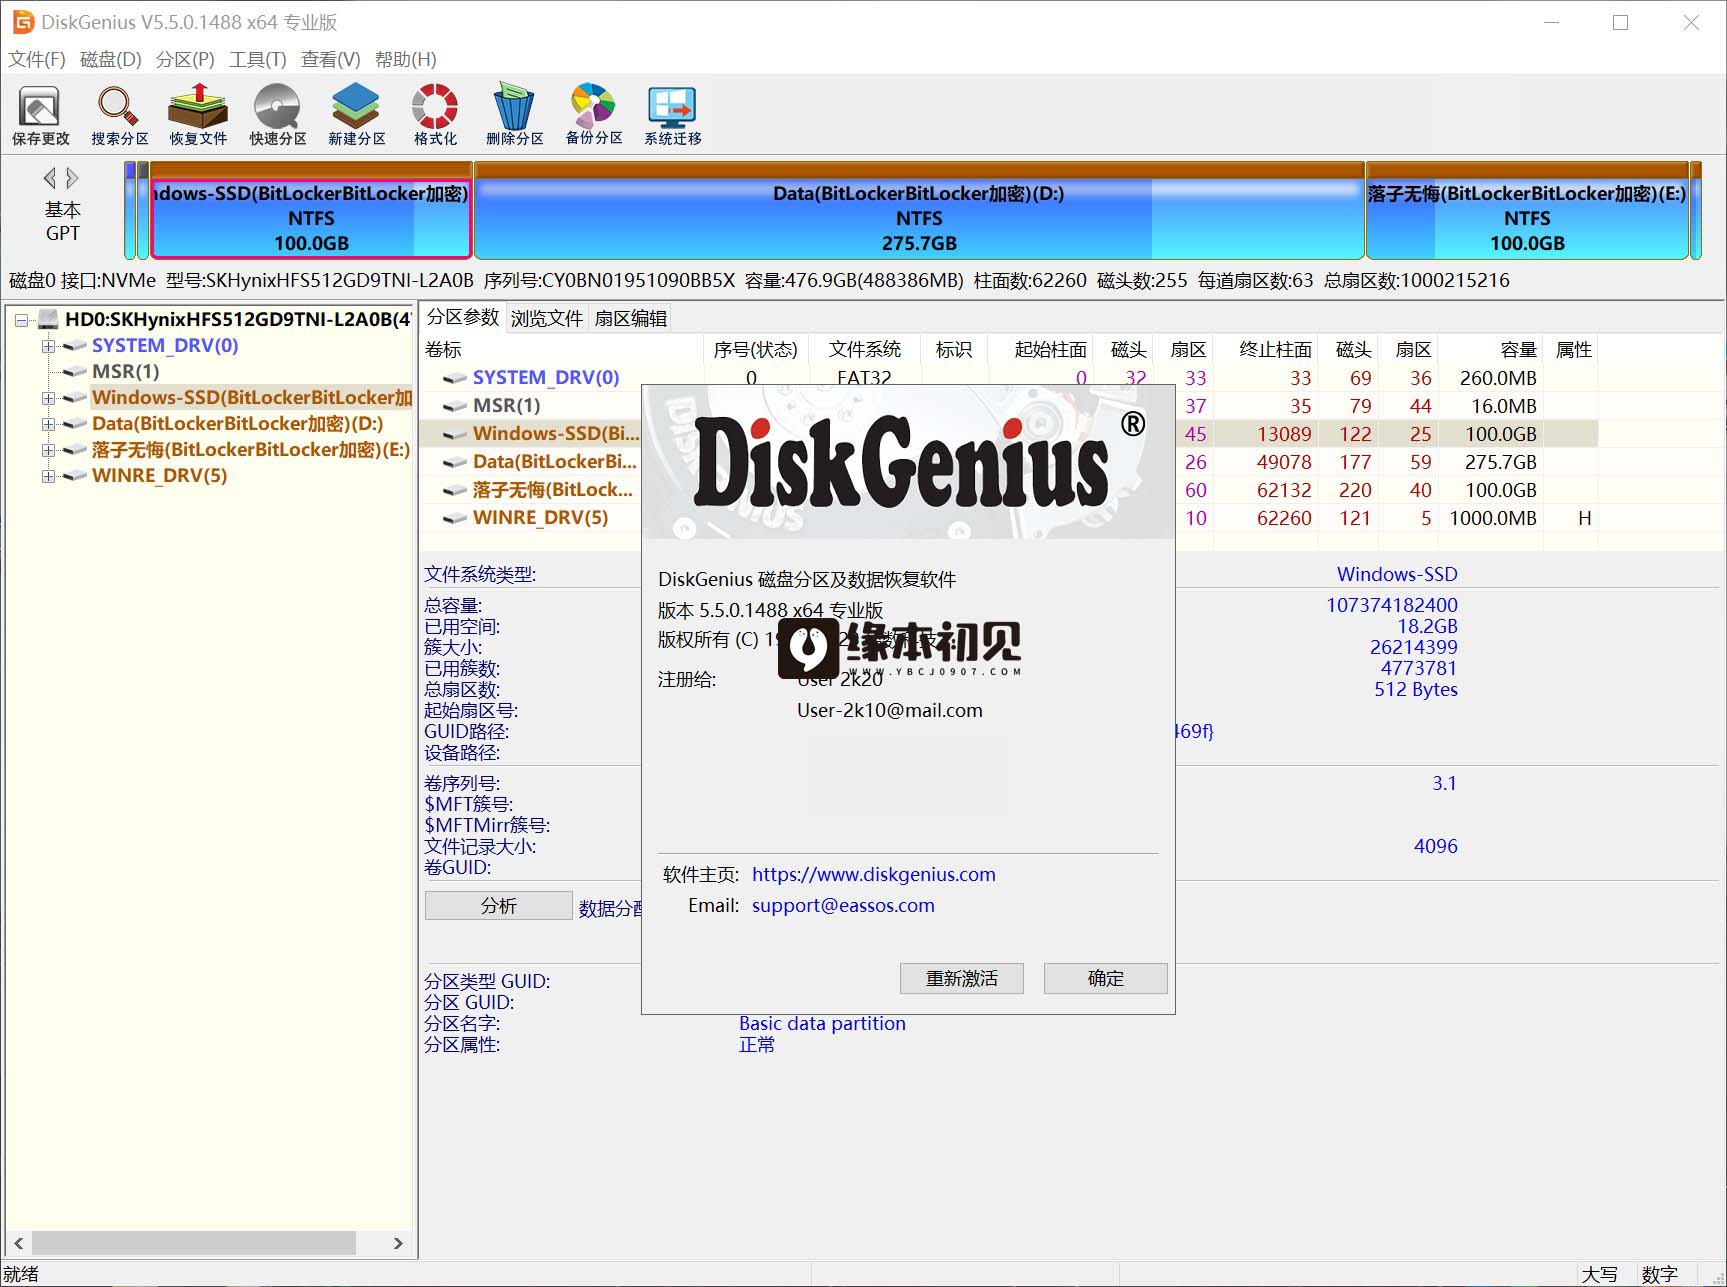
Task: Open the 分区(P) menu
Action: tap(185, 59)
